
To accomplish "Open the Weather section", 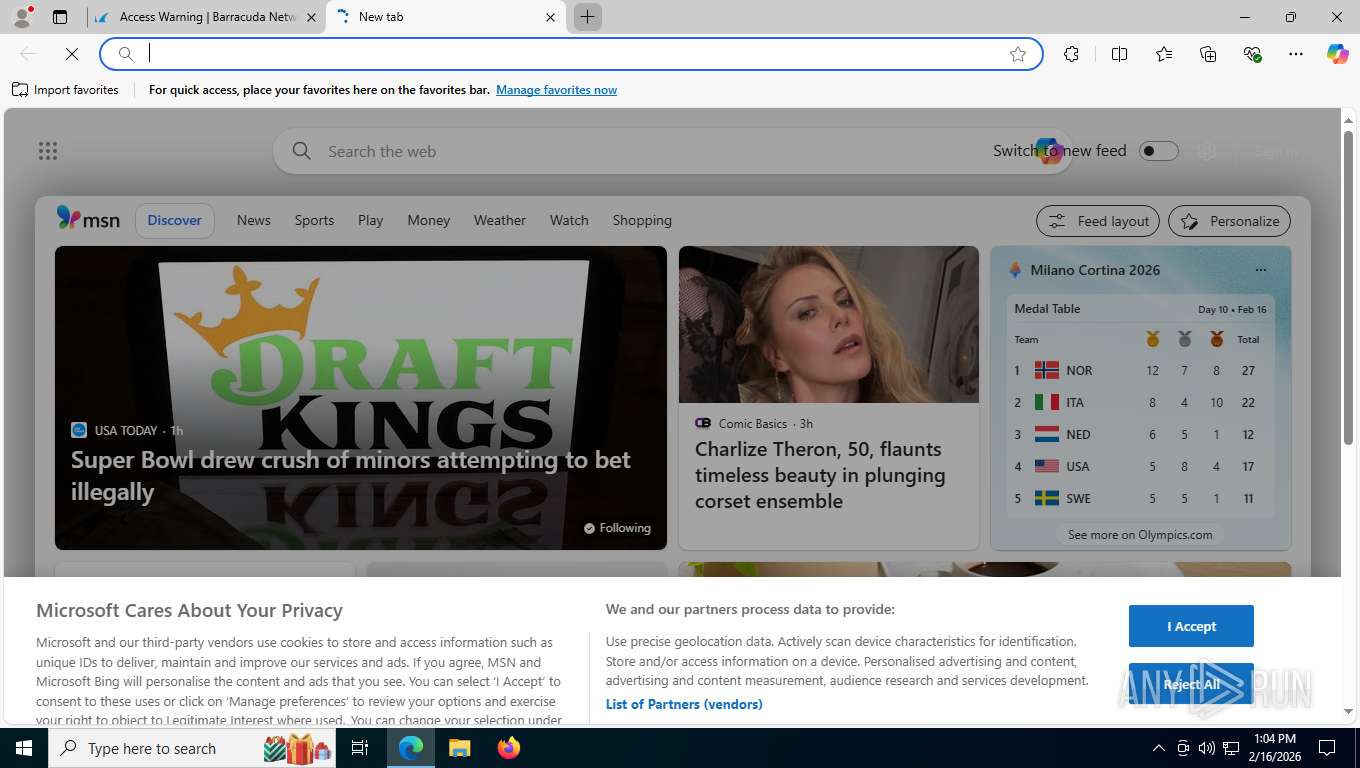I will (x=499, y=220).
